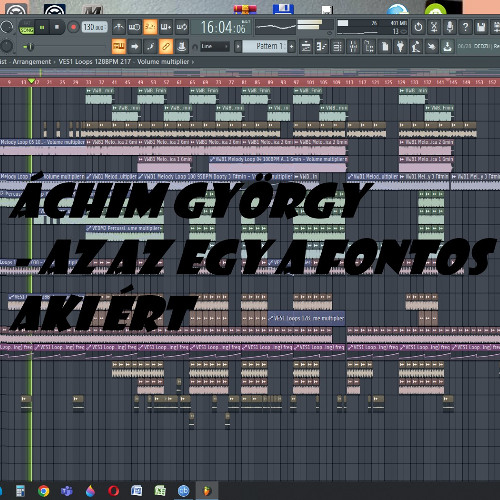Image resolution: width=500 pixels, height=500 pixels.
Task: Click the FL Studio taskbar icon
Action: pos(207,491)
